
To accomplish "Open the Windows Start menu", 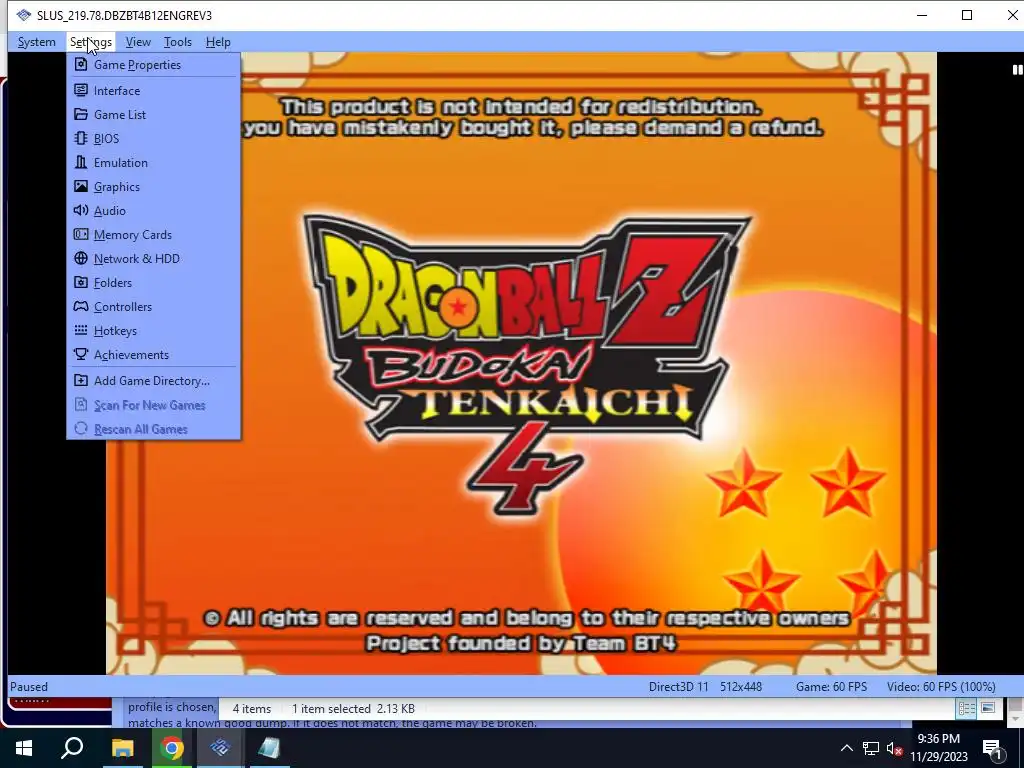I will (x=24, y=748).
